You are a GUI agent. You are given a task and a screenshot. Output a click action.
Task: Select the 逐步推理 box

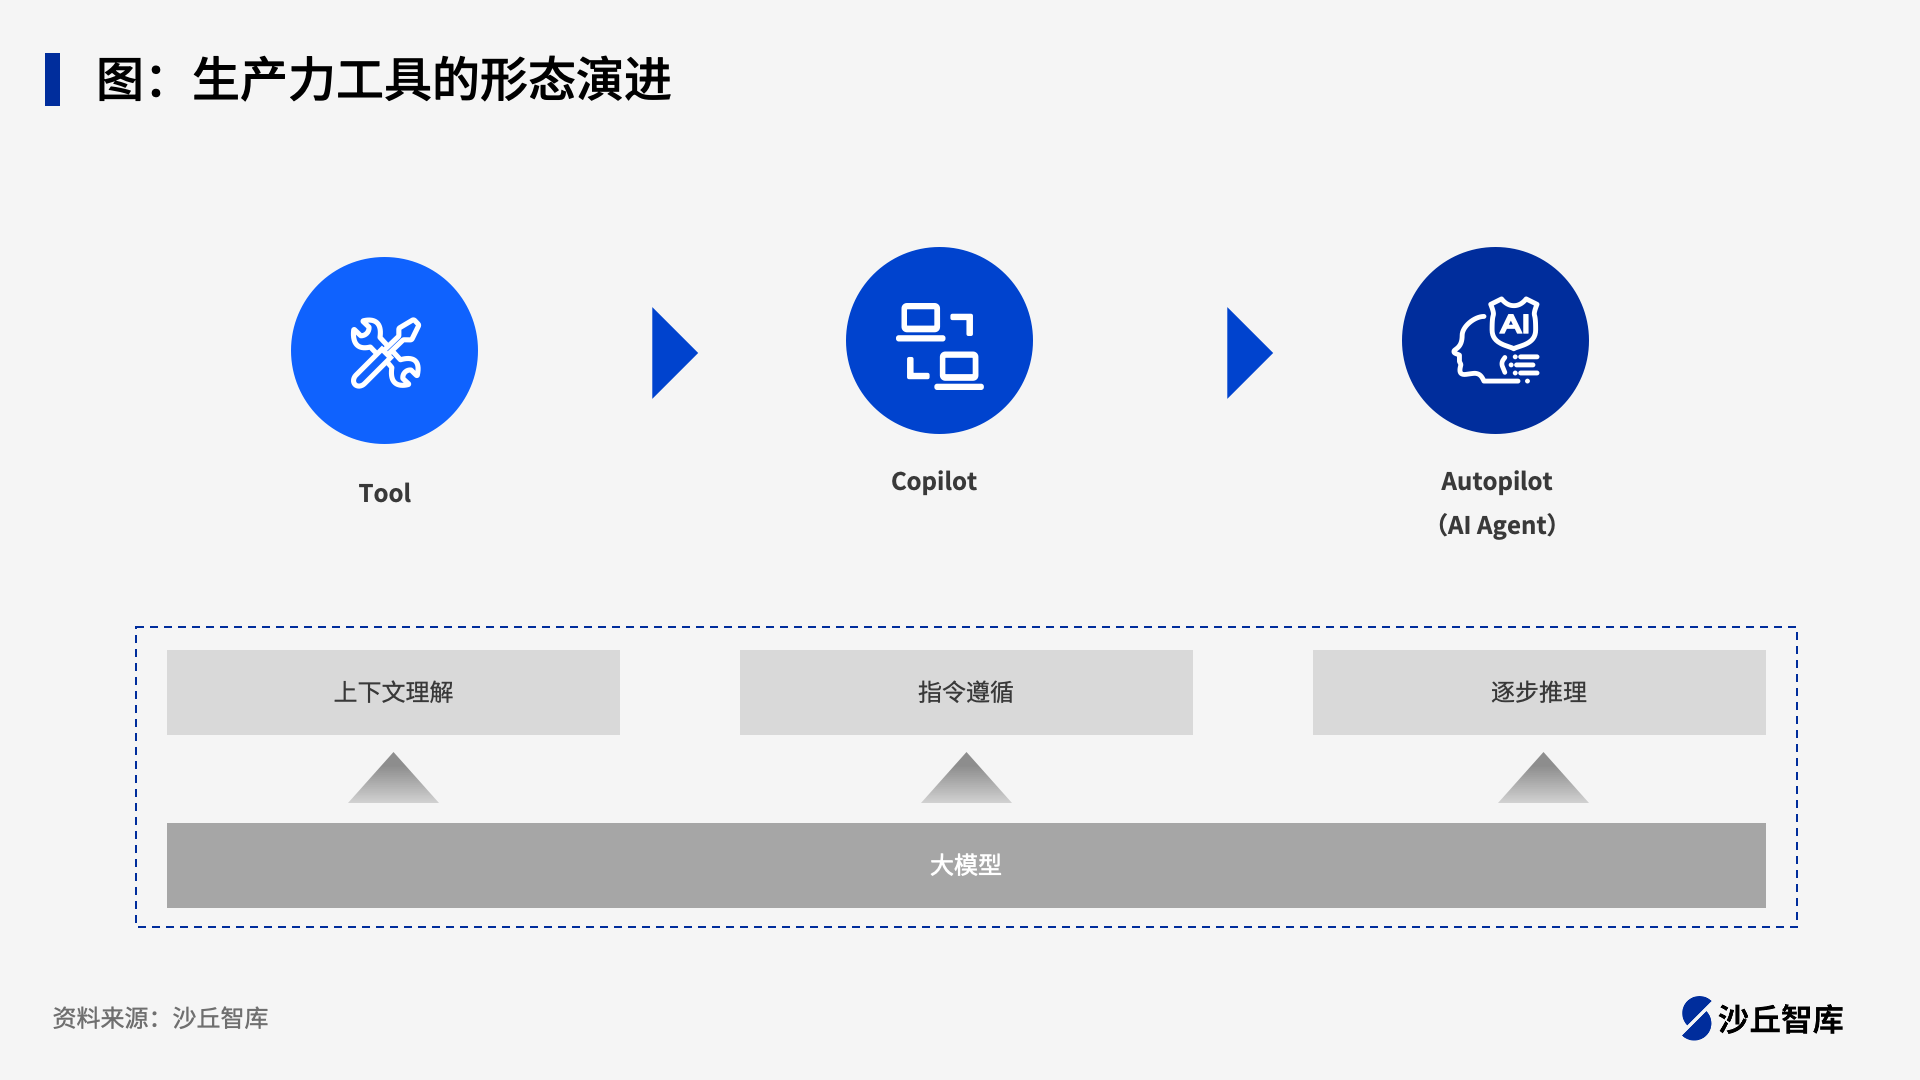click(x=1538, y=692)
